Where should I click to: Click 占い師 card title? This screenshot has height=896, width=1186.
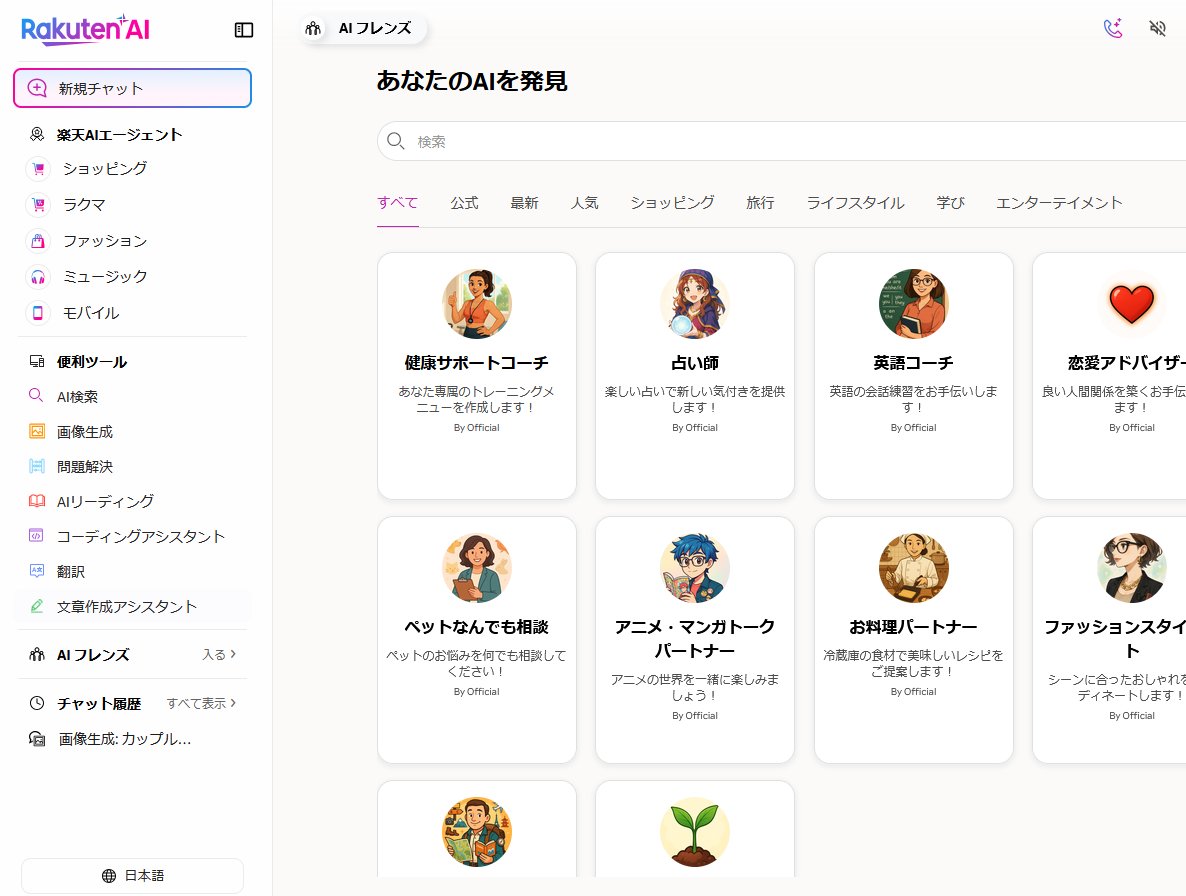point(695,363)
